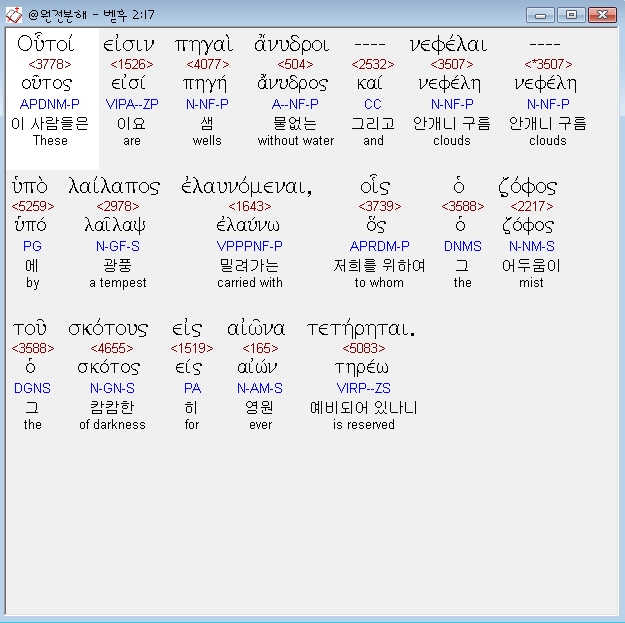625x623 pixels.
Task: Click the parsing code APRDM-P
Action: [379, 246]
